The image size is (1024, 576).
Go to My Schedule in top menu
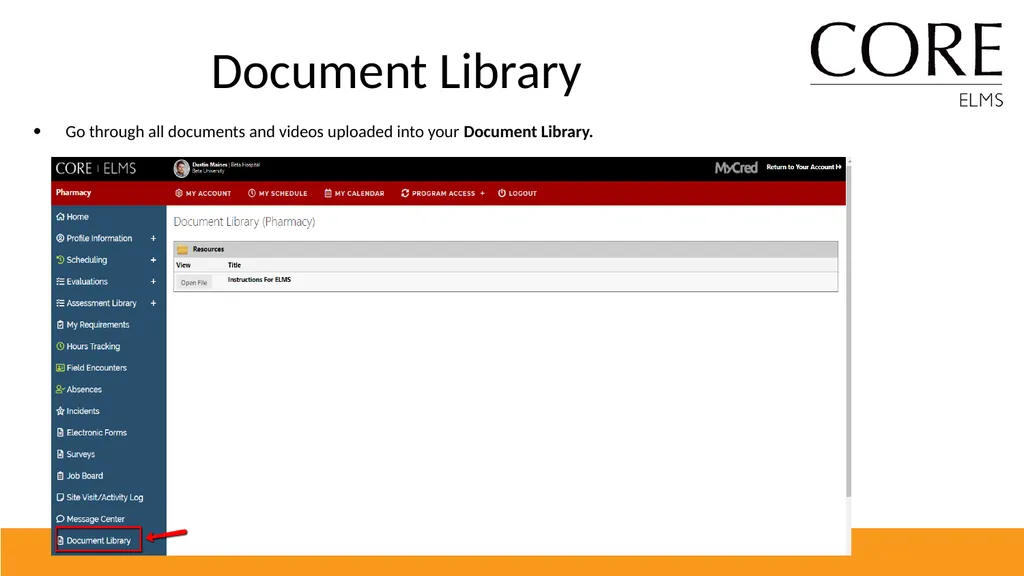[278, 193]
